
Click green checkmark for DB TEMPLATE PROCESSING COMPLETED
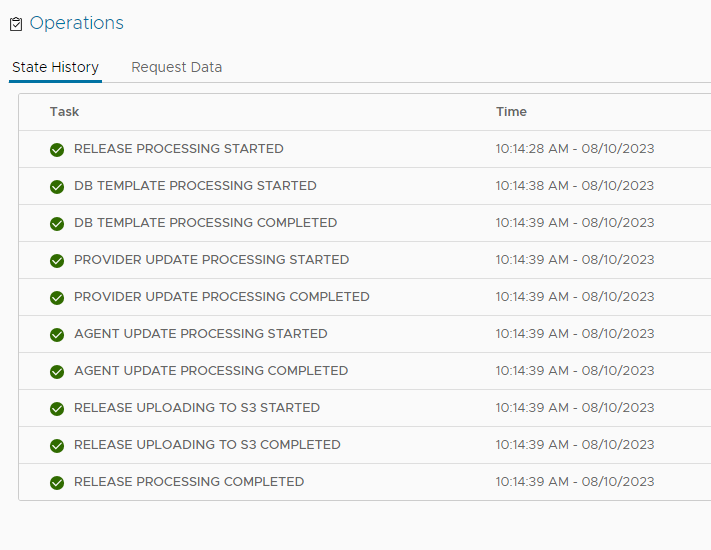57,223
